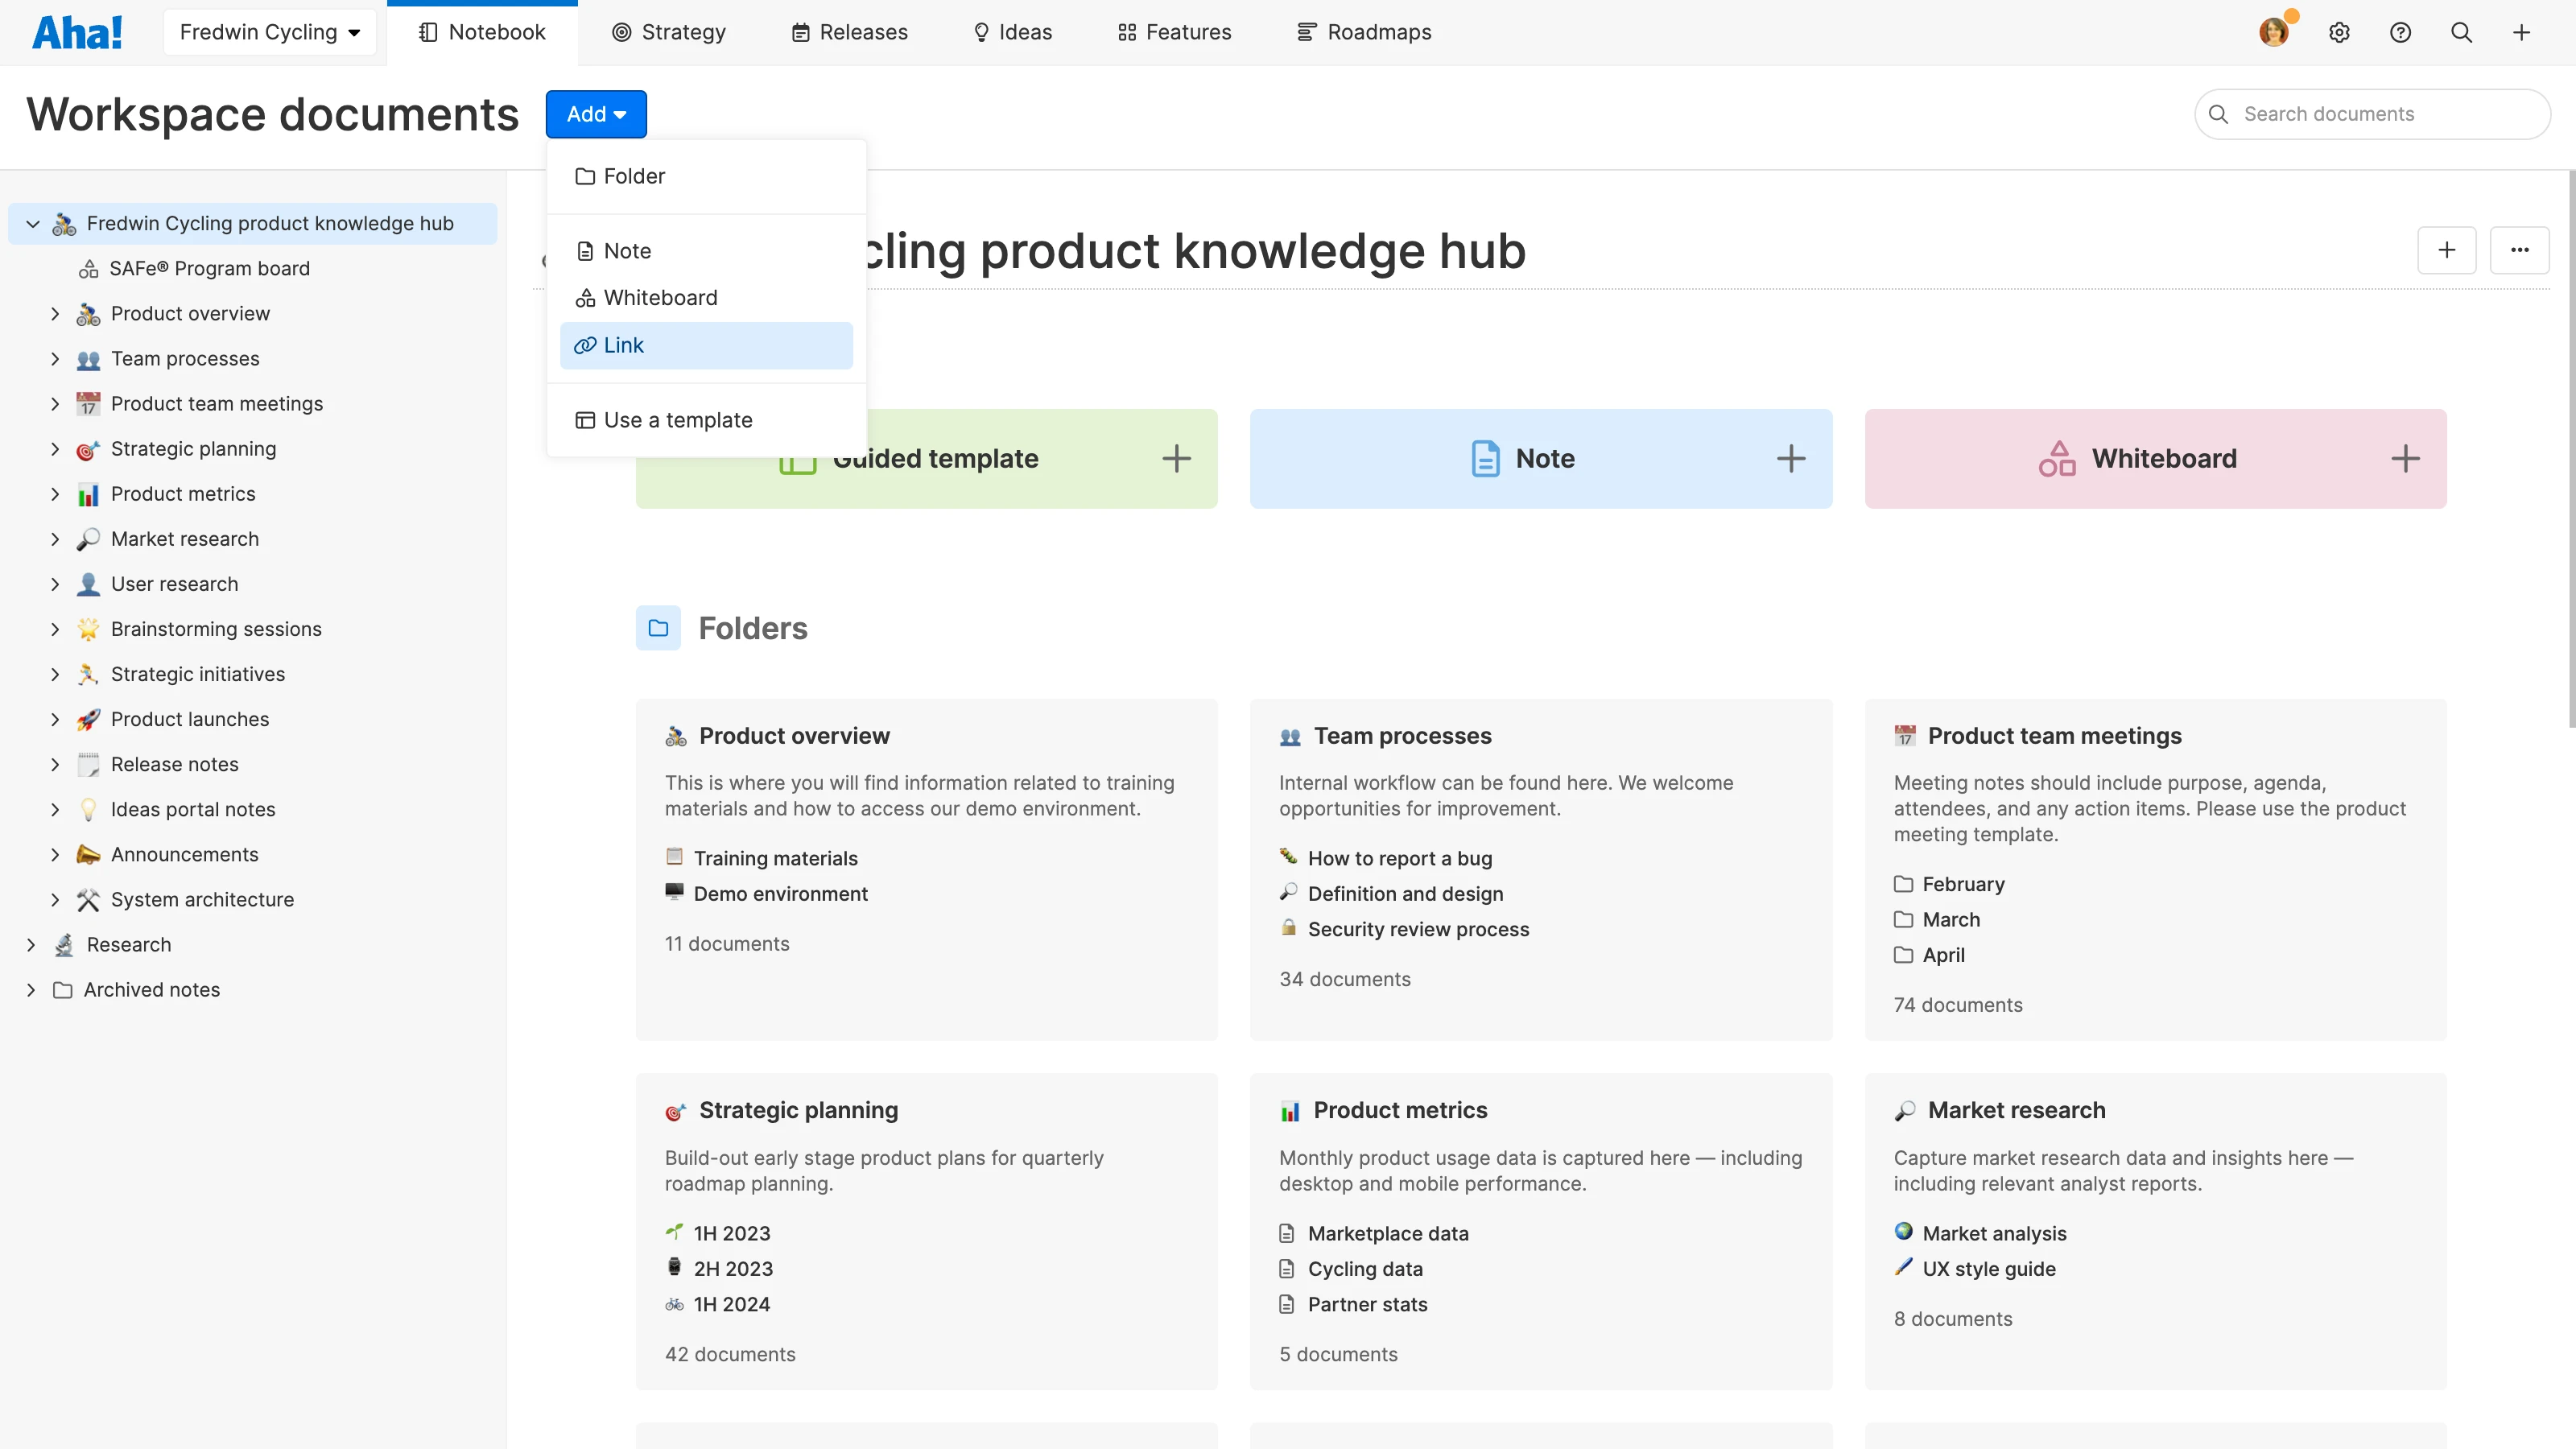Image resolution: width=2576 pixels, height=1449 pixels.
Task: Add a note via the Note card plus icon
Action: (1791, 458)
